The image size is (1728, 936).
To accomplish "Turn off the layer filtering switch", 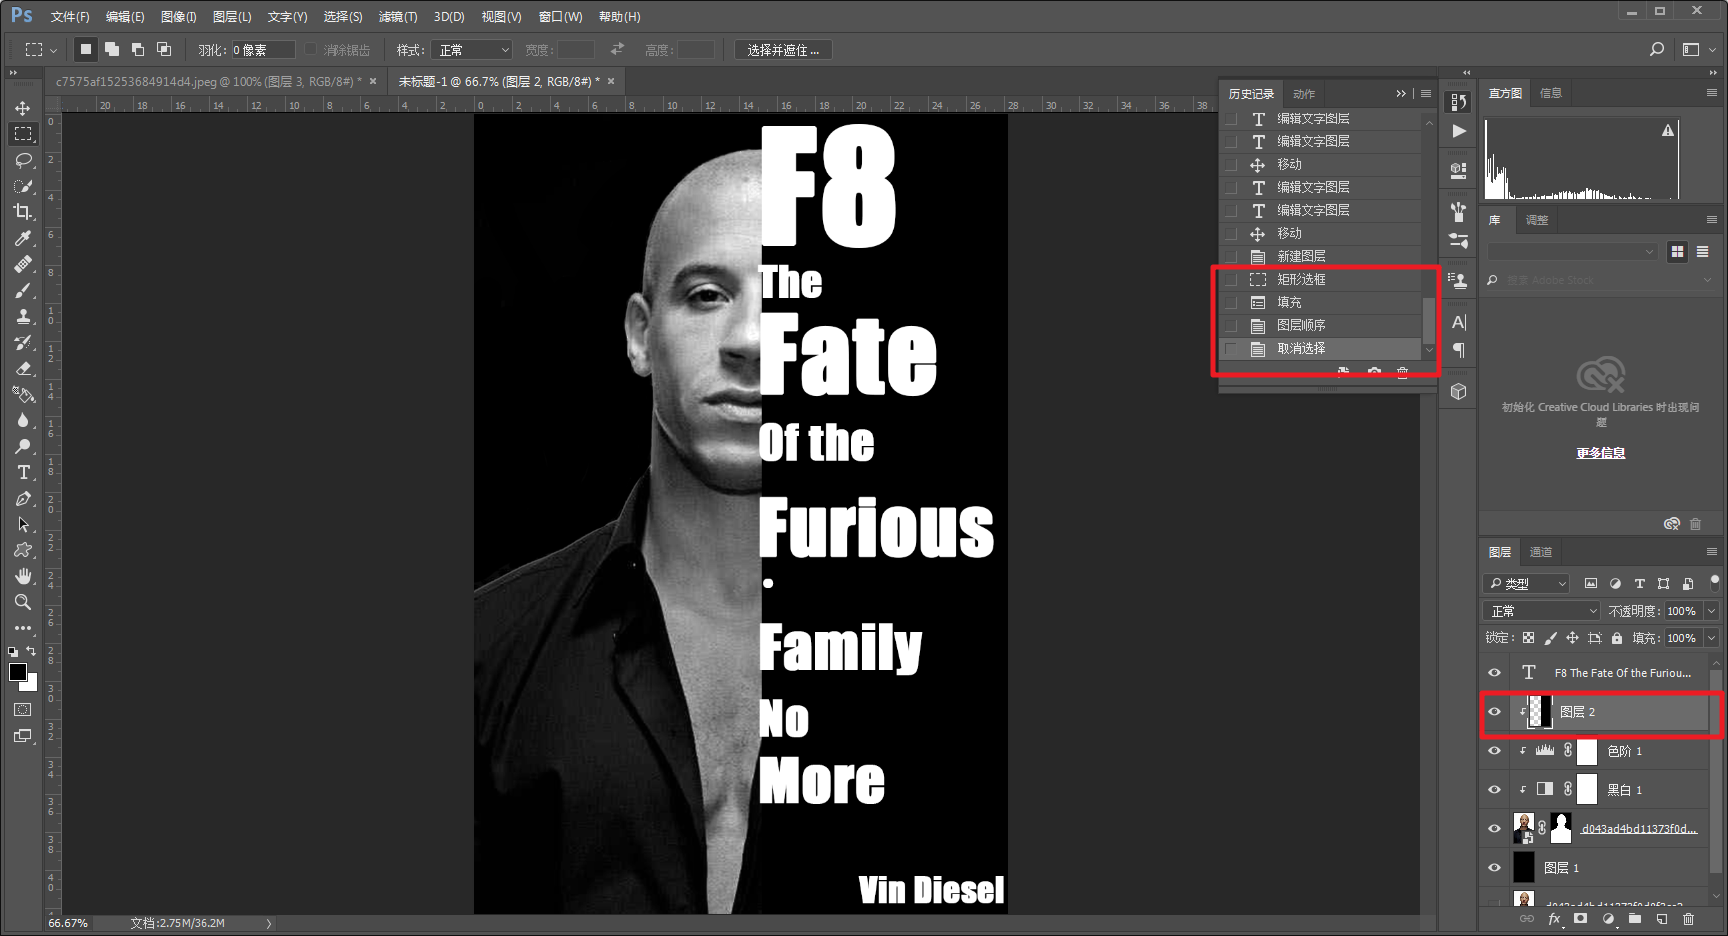I will [x=1715, y=581].
